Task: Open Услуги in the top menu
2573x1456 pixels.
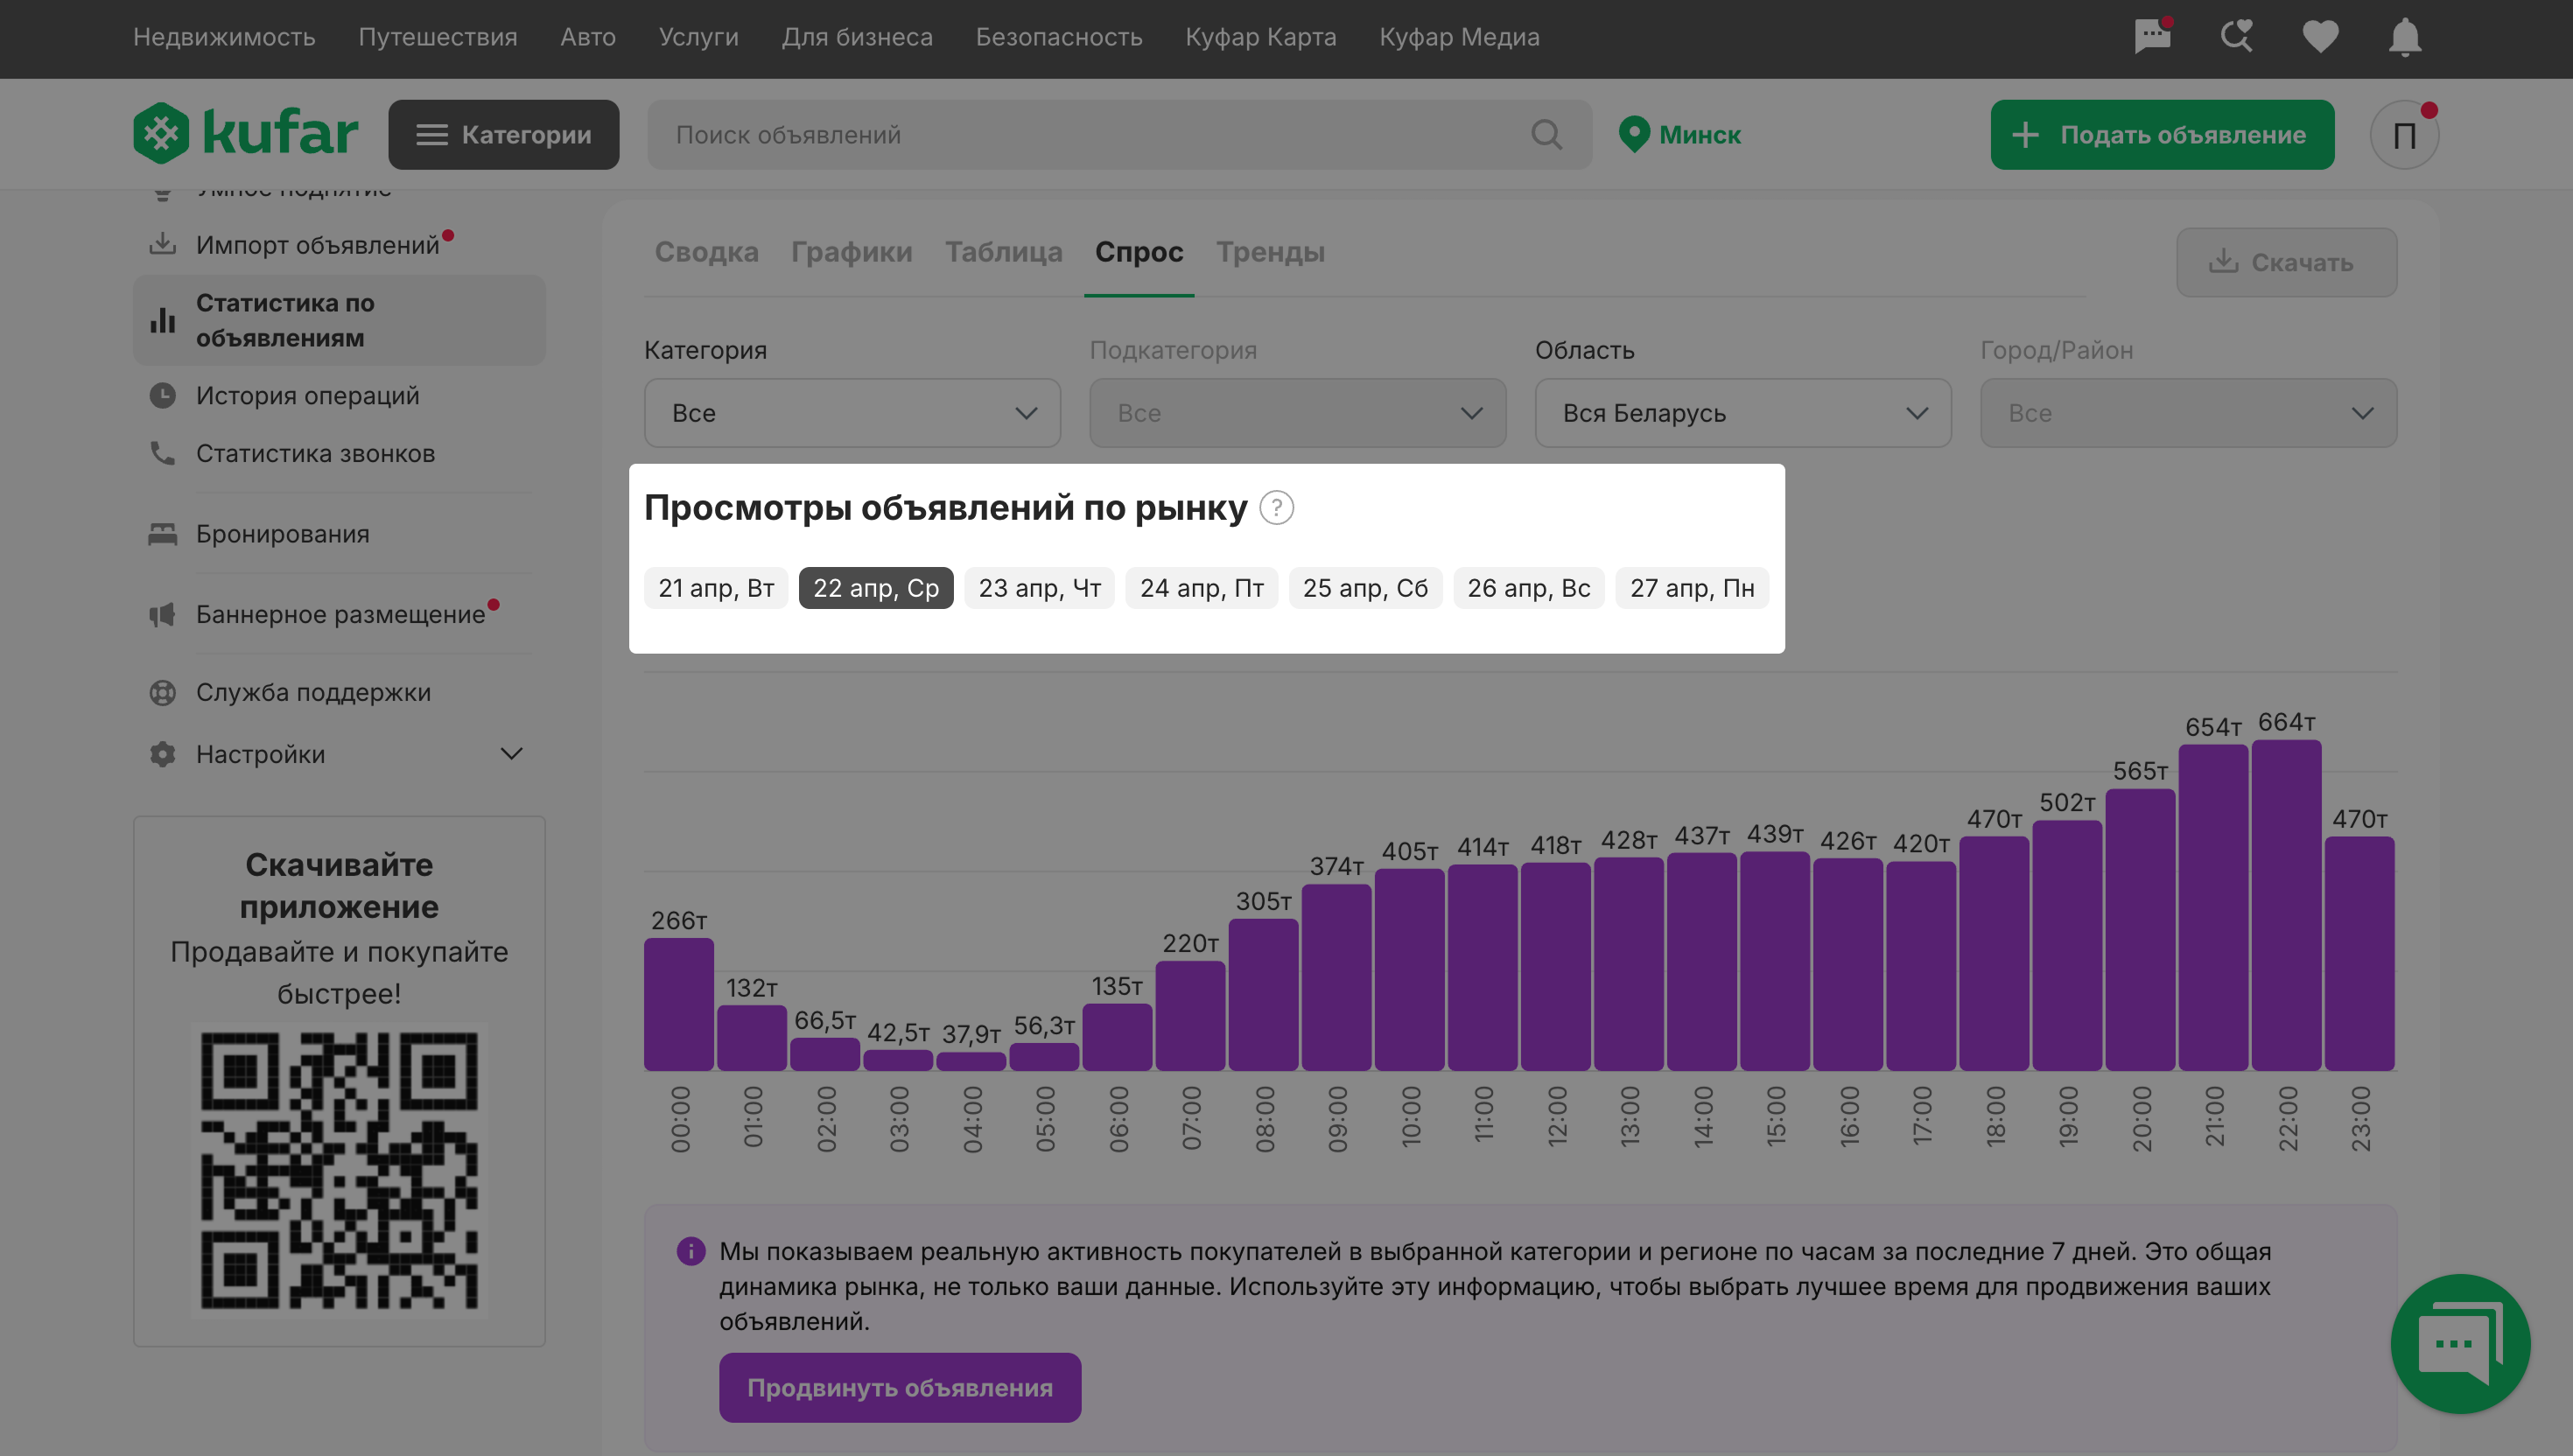Action: point(698,37)
